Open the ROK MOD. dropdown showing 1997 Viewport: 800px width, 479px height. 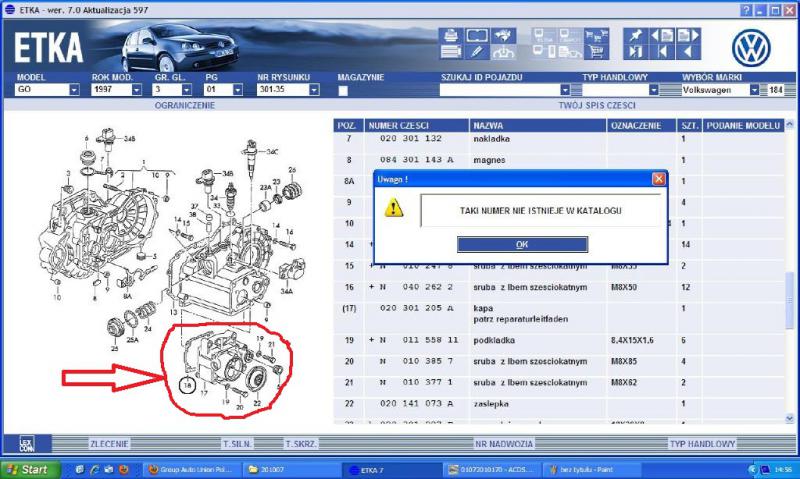[136, 90]
